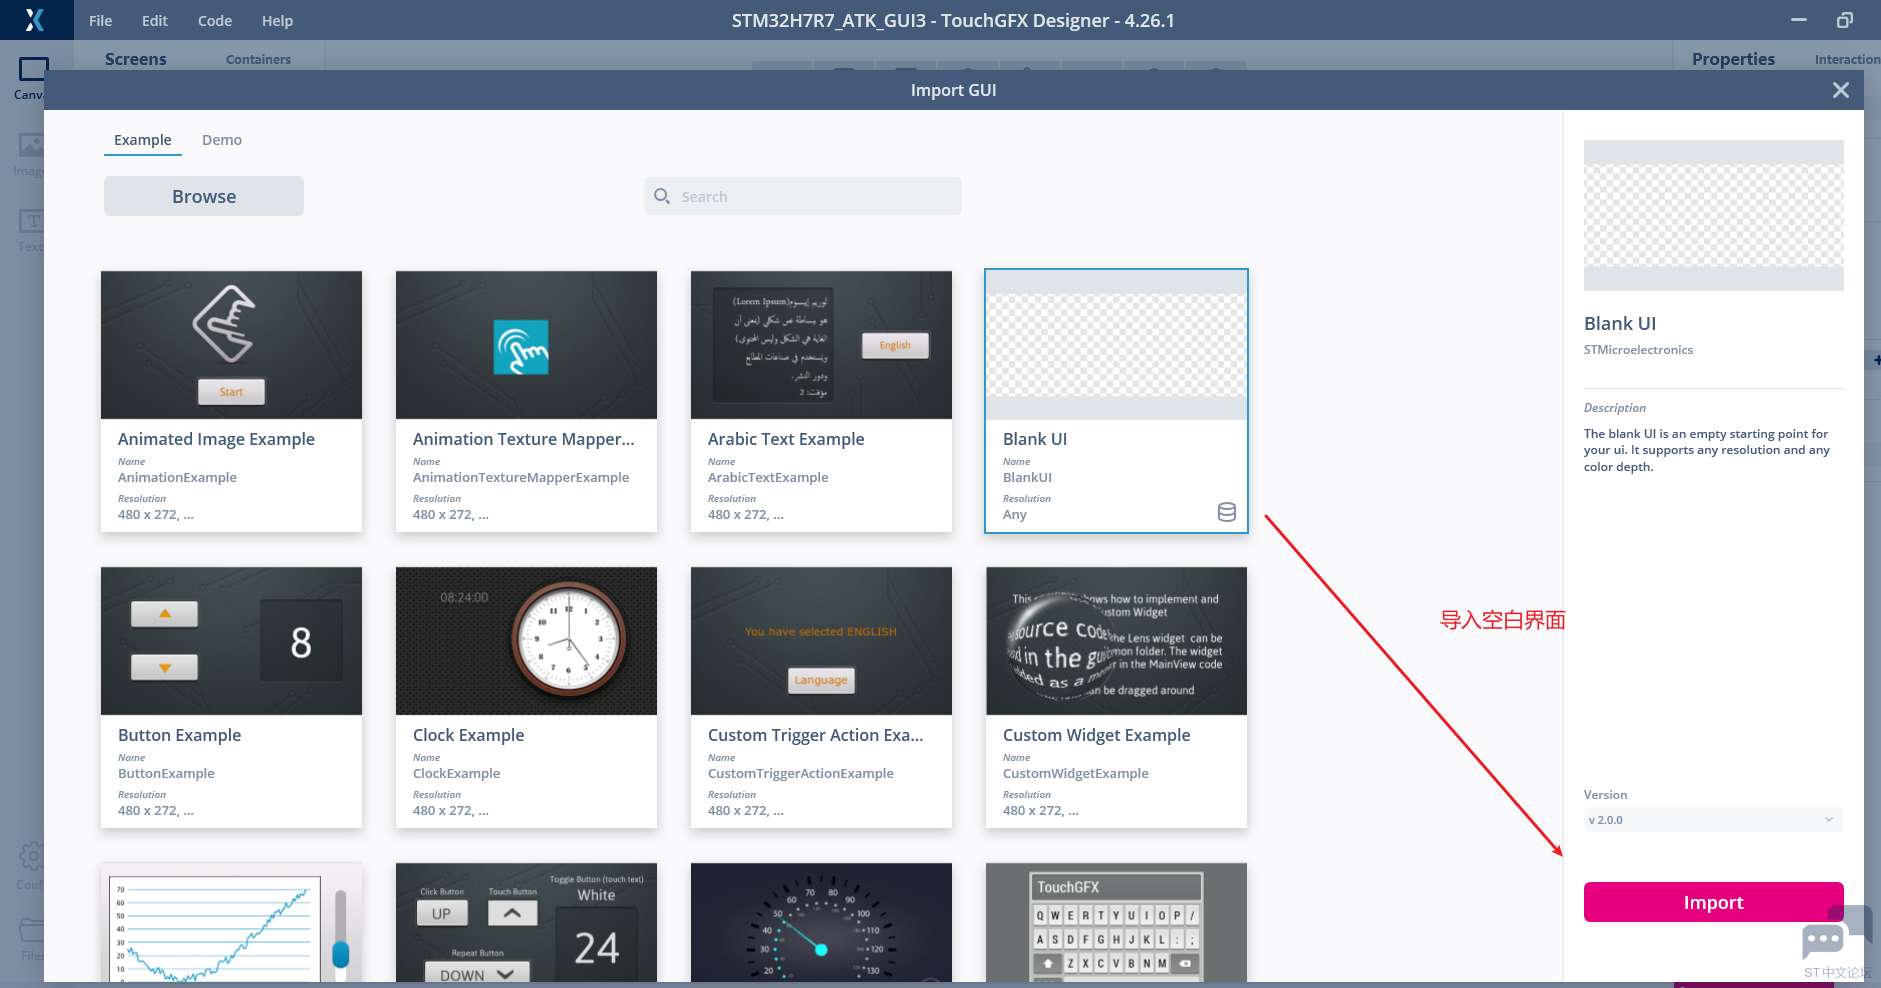Click the 'Custom Widget Example' title text
This screenshot has width=1881, height=988.
[1096, 735]
